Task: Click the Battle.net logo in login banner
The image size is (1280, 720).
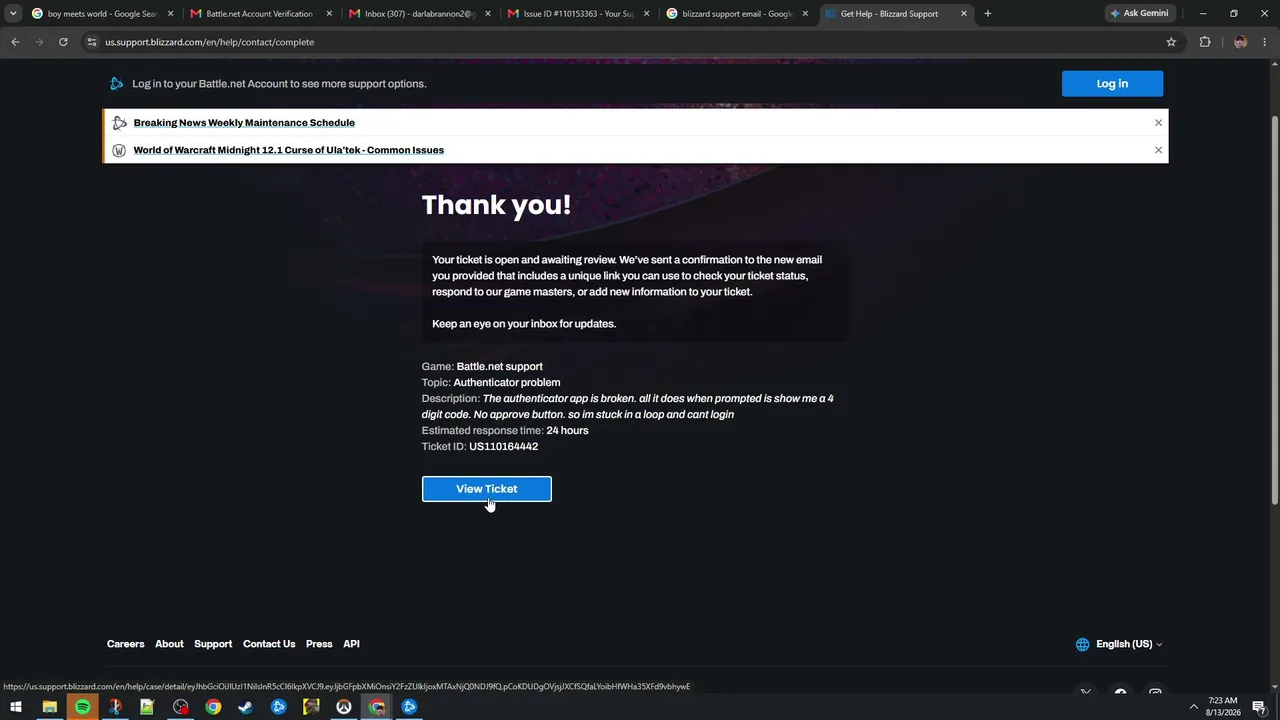Action: click(117, 84)
